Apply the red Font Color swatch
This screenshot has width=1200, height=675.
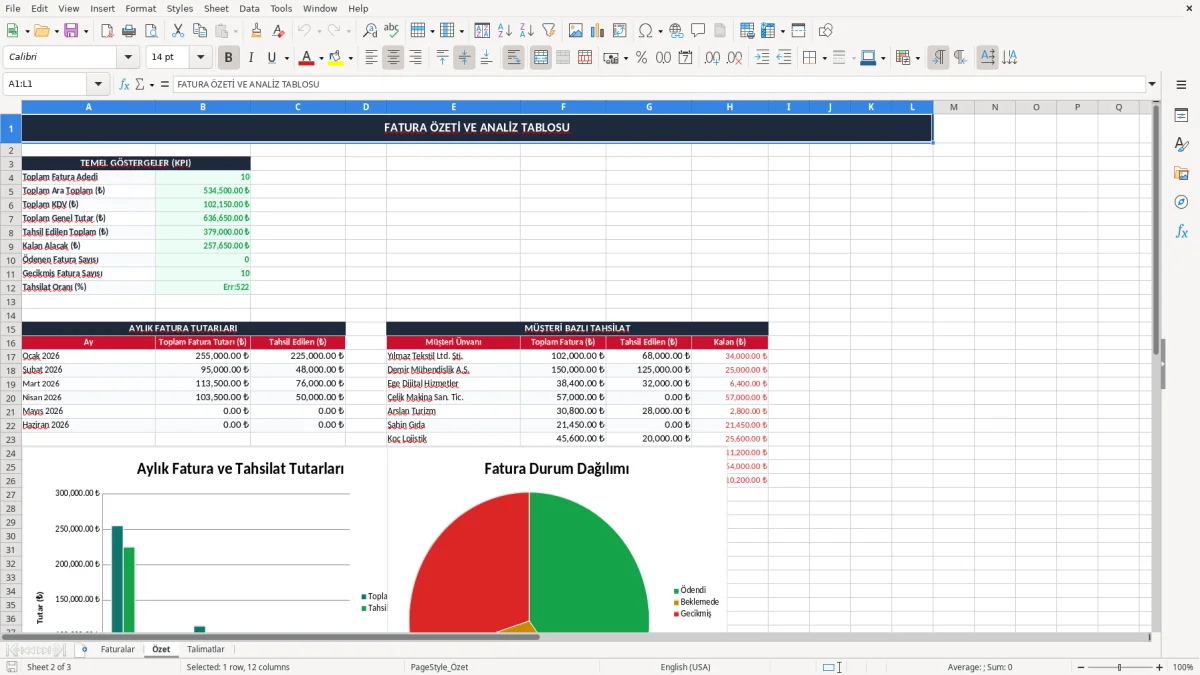[x=306, y=58]
